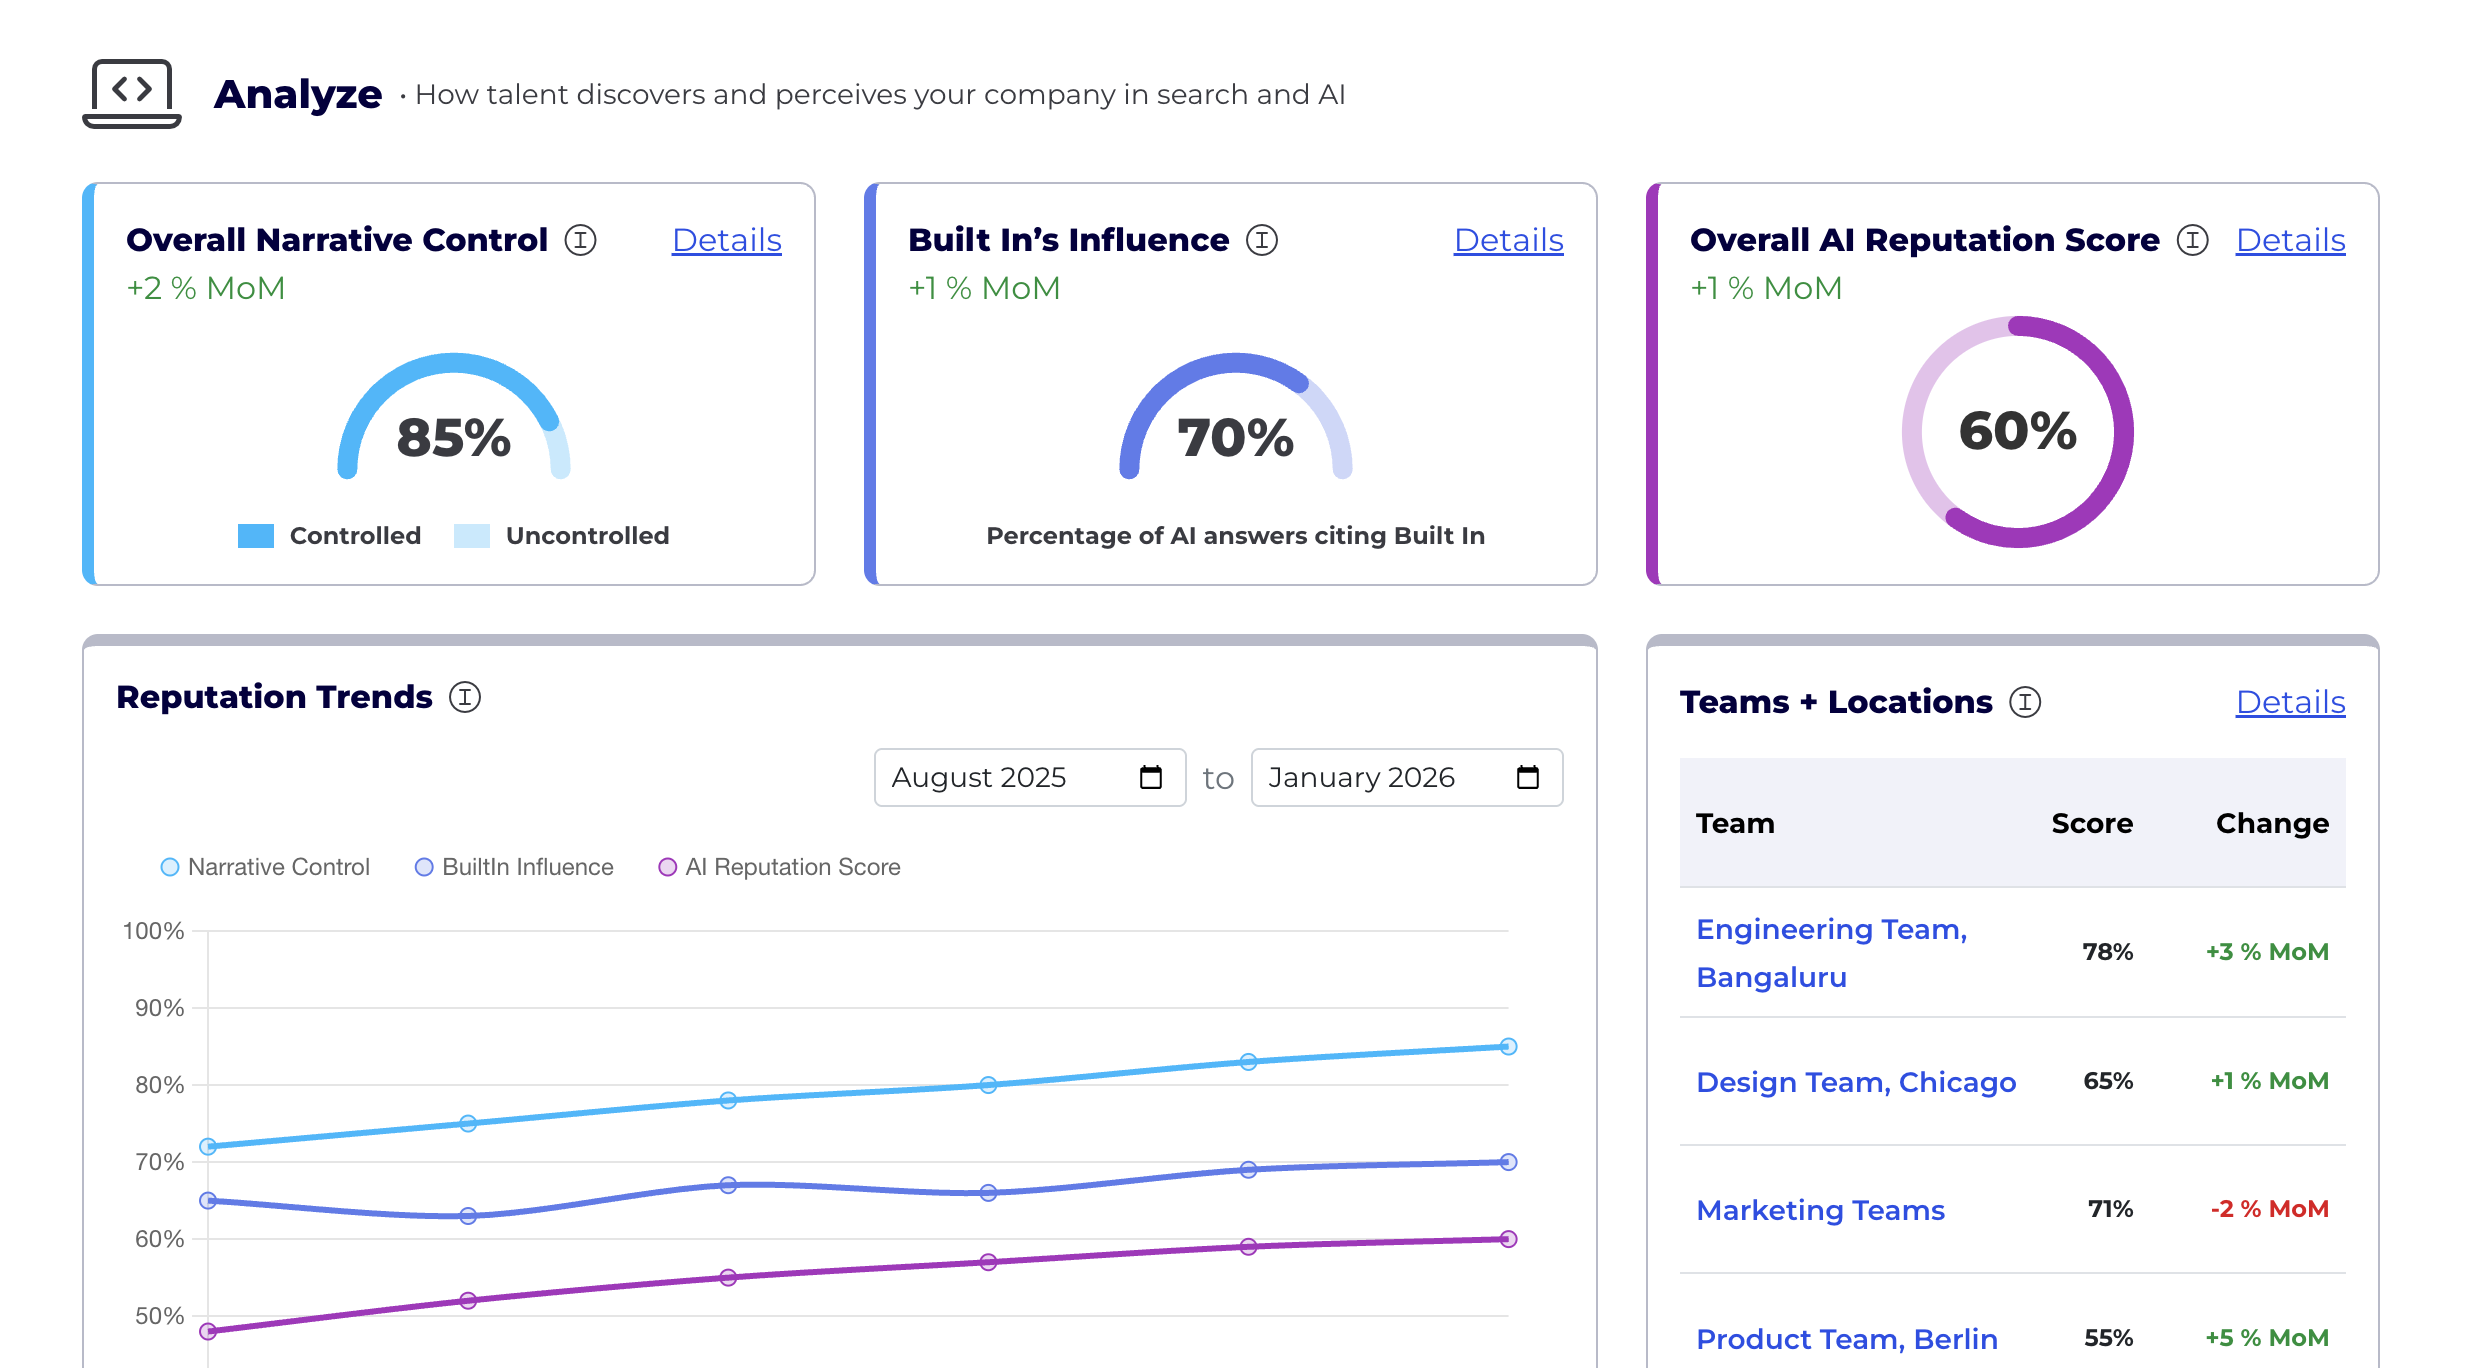Click the +3 % MoM change value

pos(2267,952)
